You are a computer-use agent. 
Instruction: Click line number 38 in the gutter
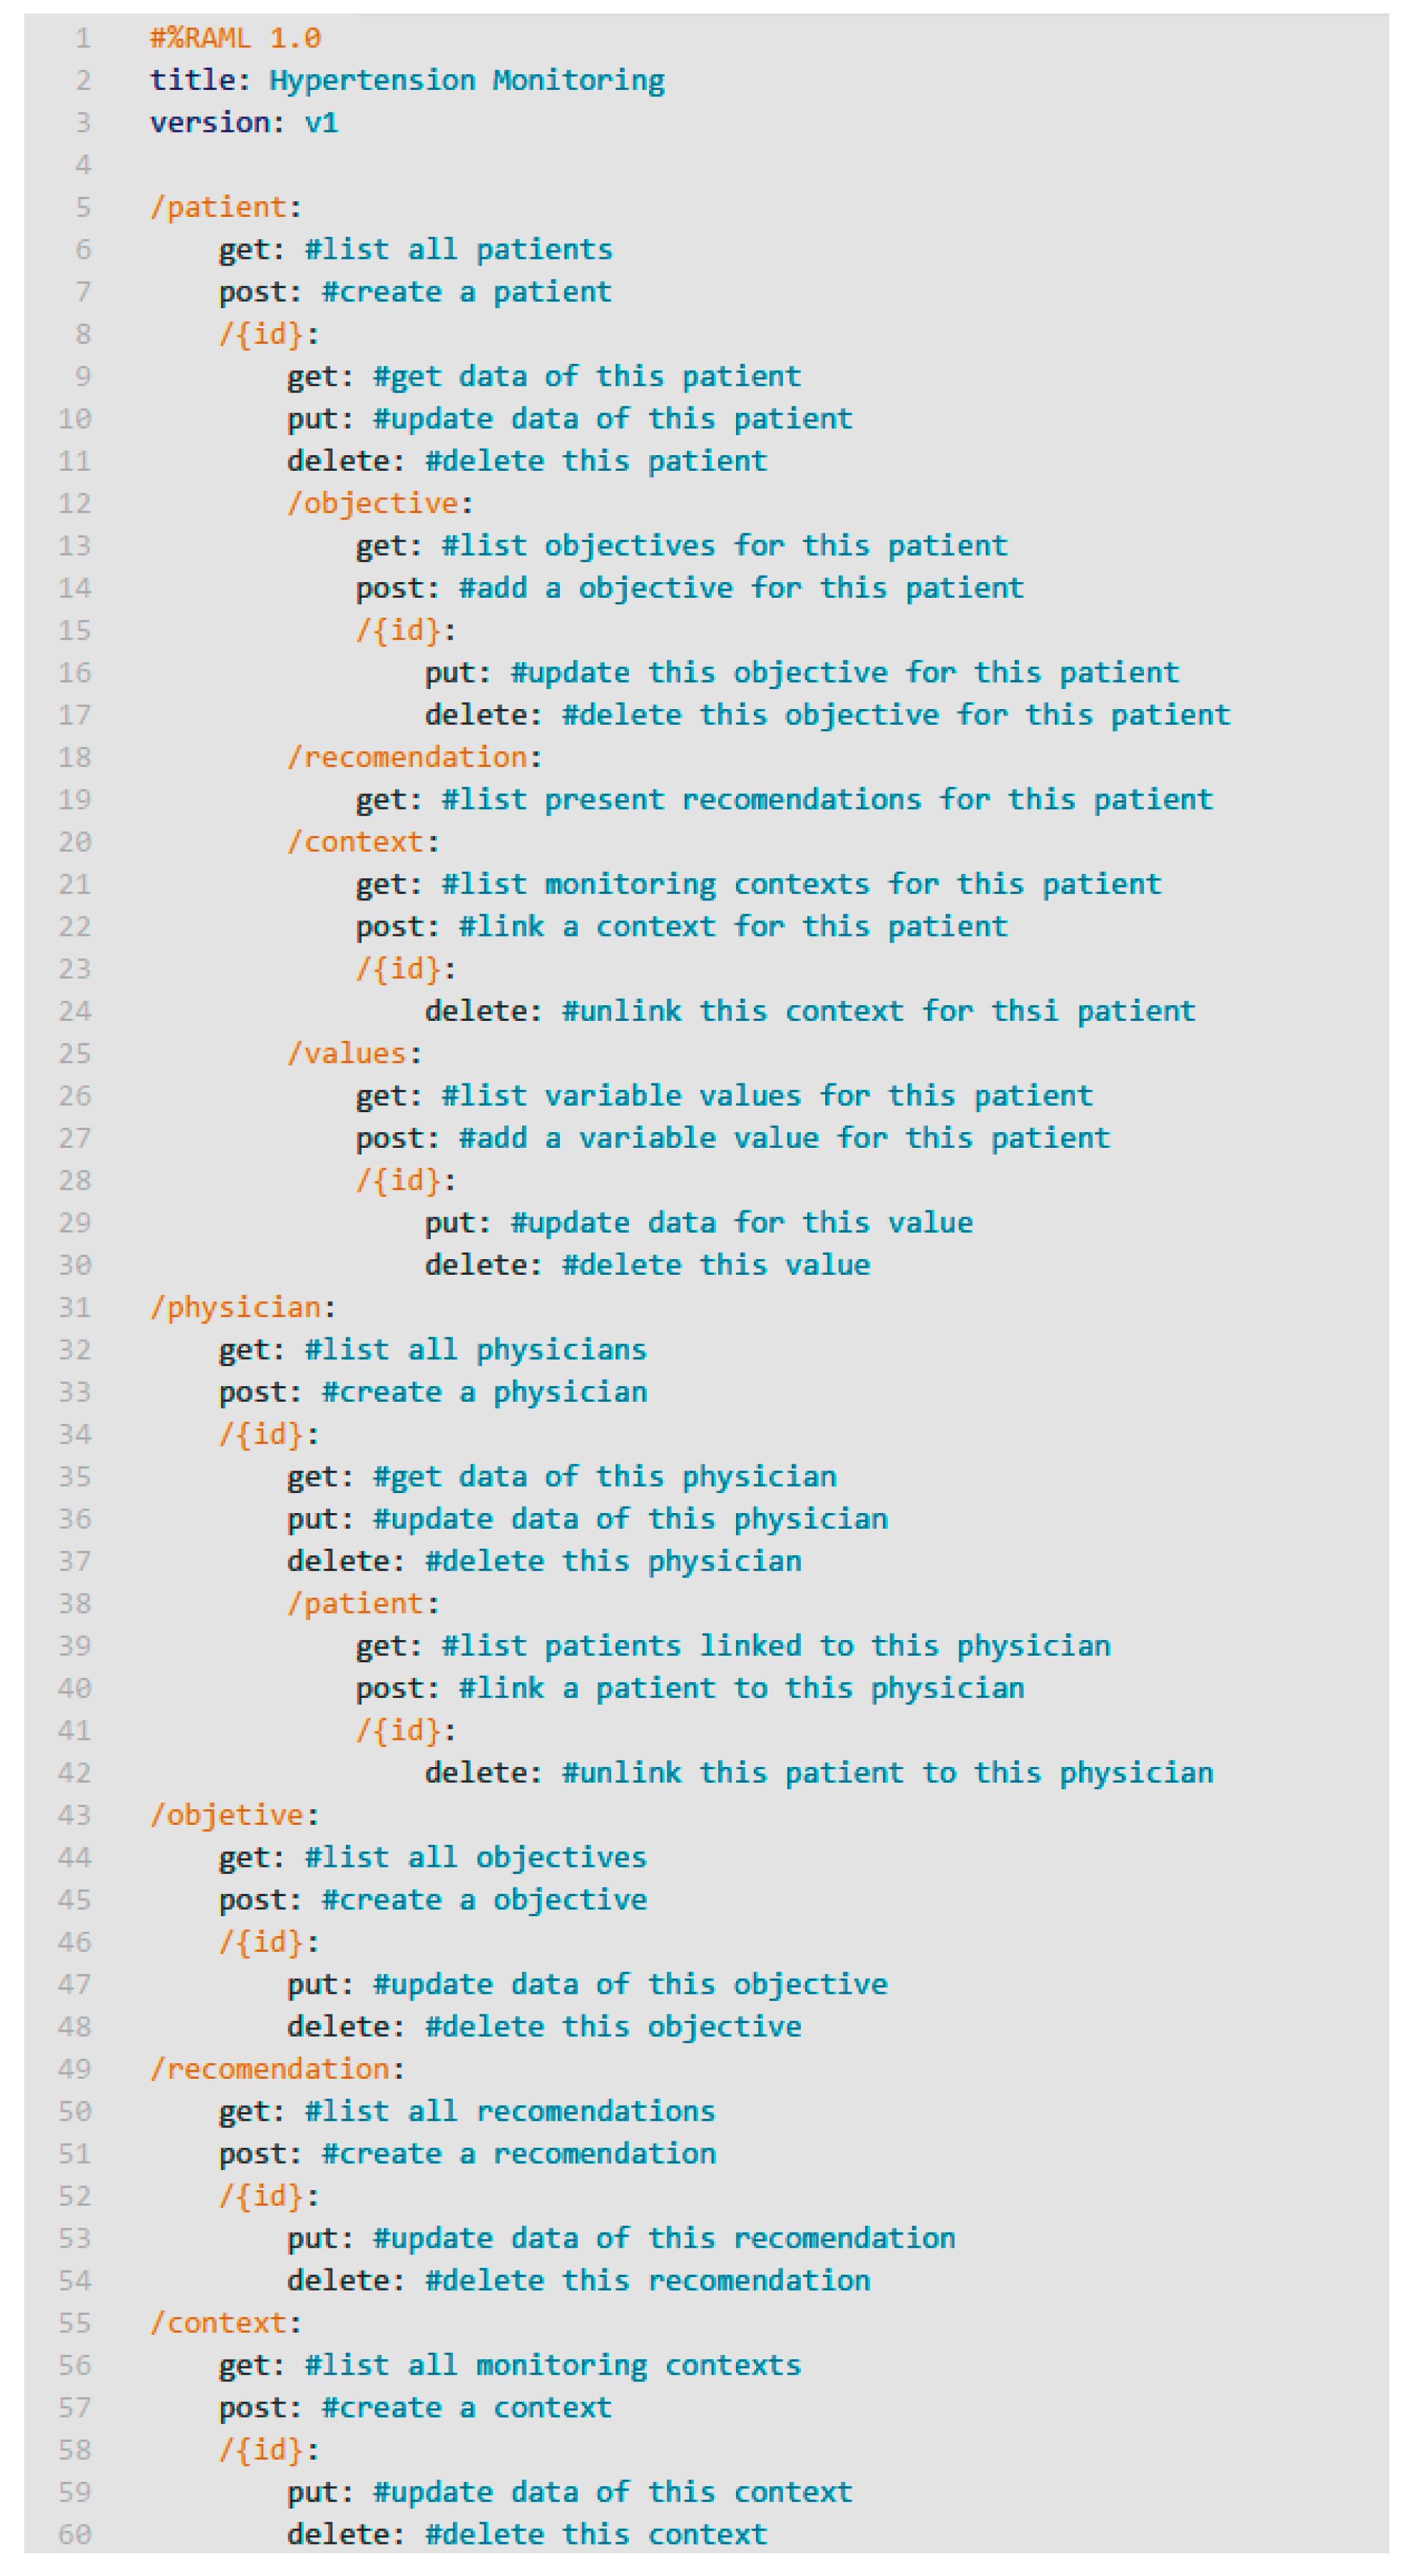pyautogui.click(x=75, y=1603)
